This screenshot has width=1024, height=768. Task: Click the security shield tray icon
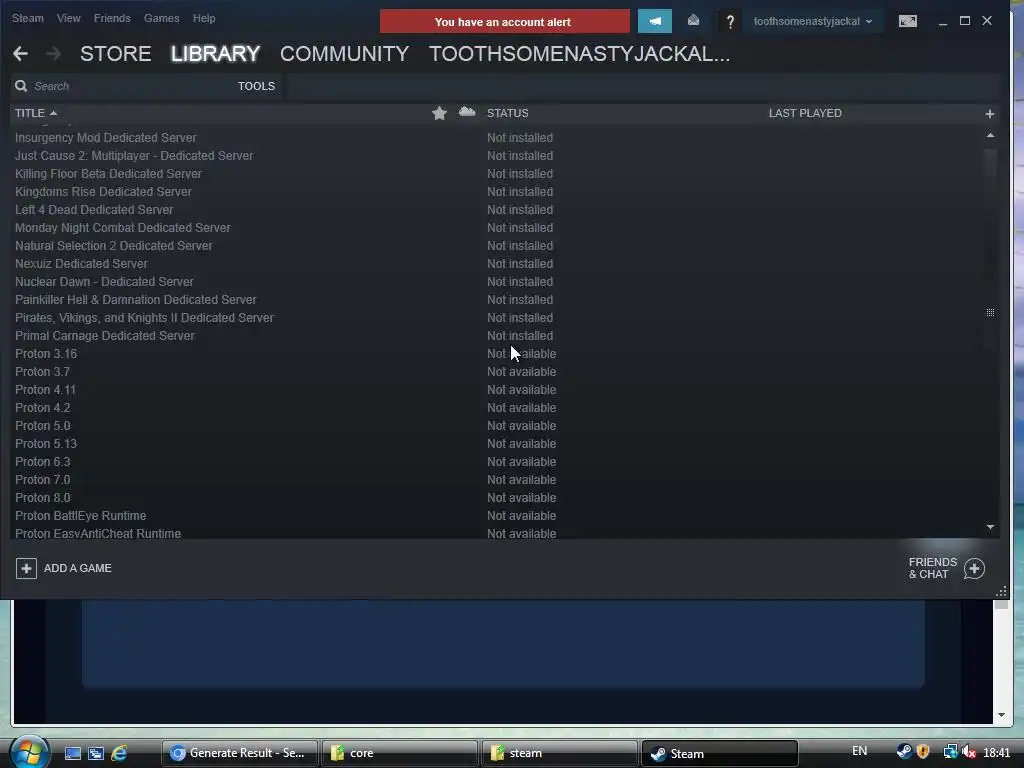click(x=923, y=752)
